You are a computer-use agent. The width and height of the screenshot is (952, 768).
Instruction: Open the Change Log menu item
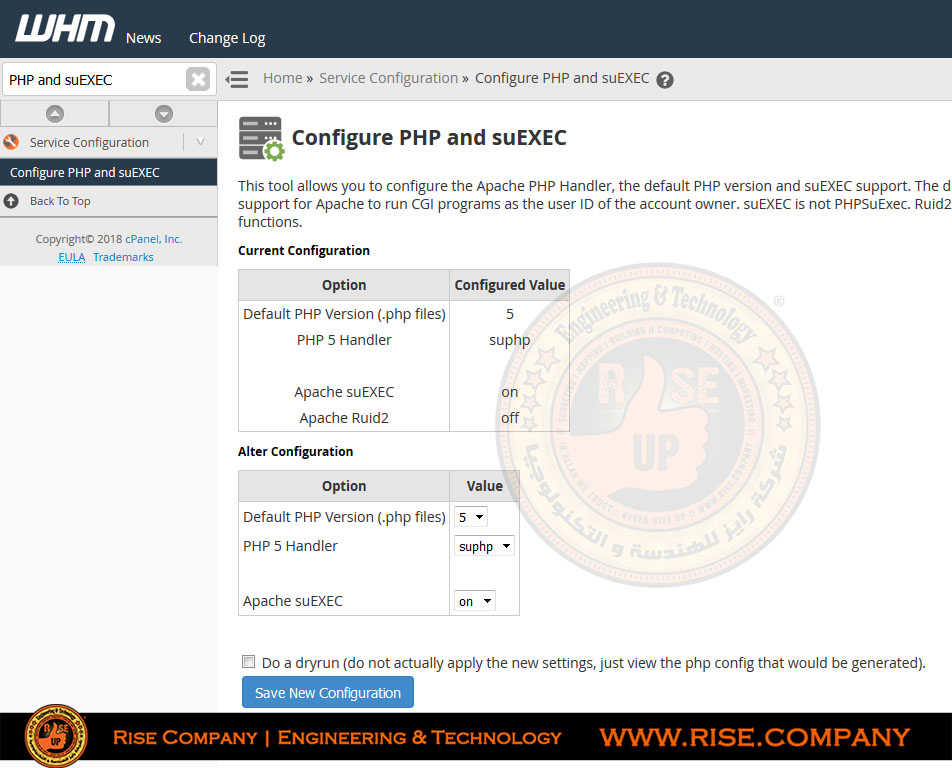[x=227, y=38]
